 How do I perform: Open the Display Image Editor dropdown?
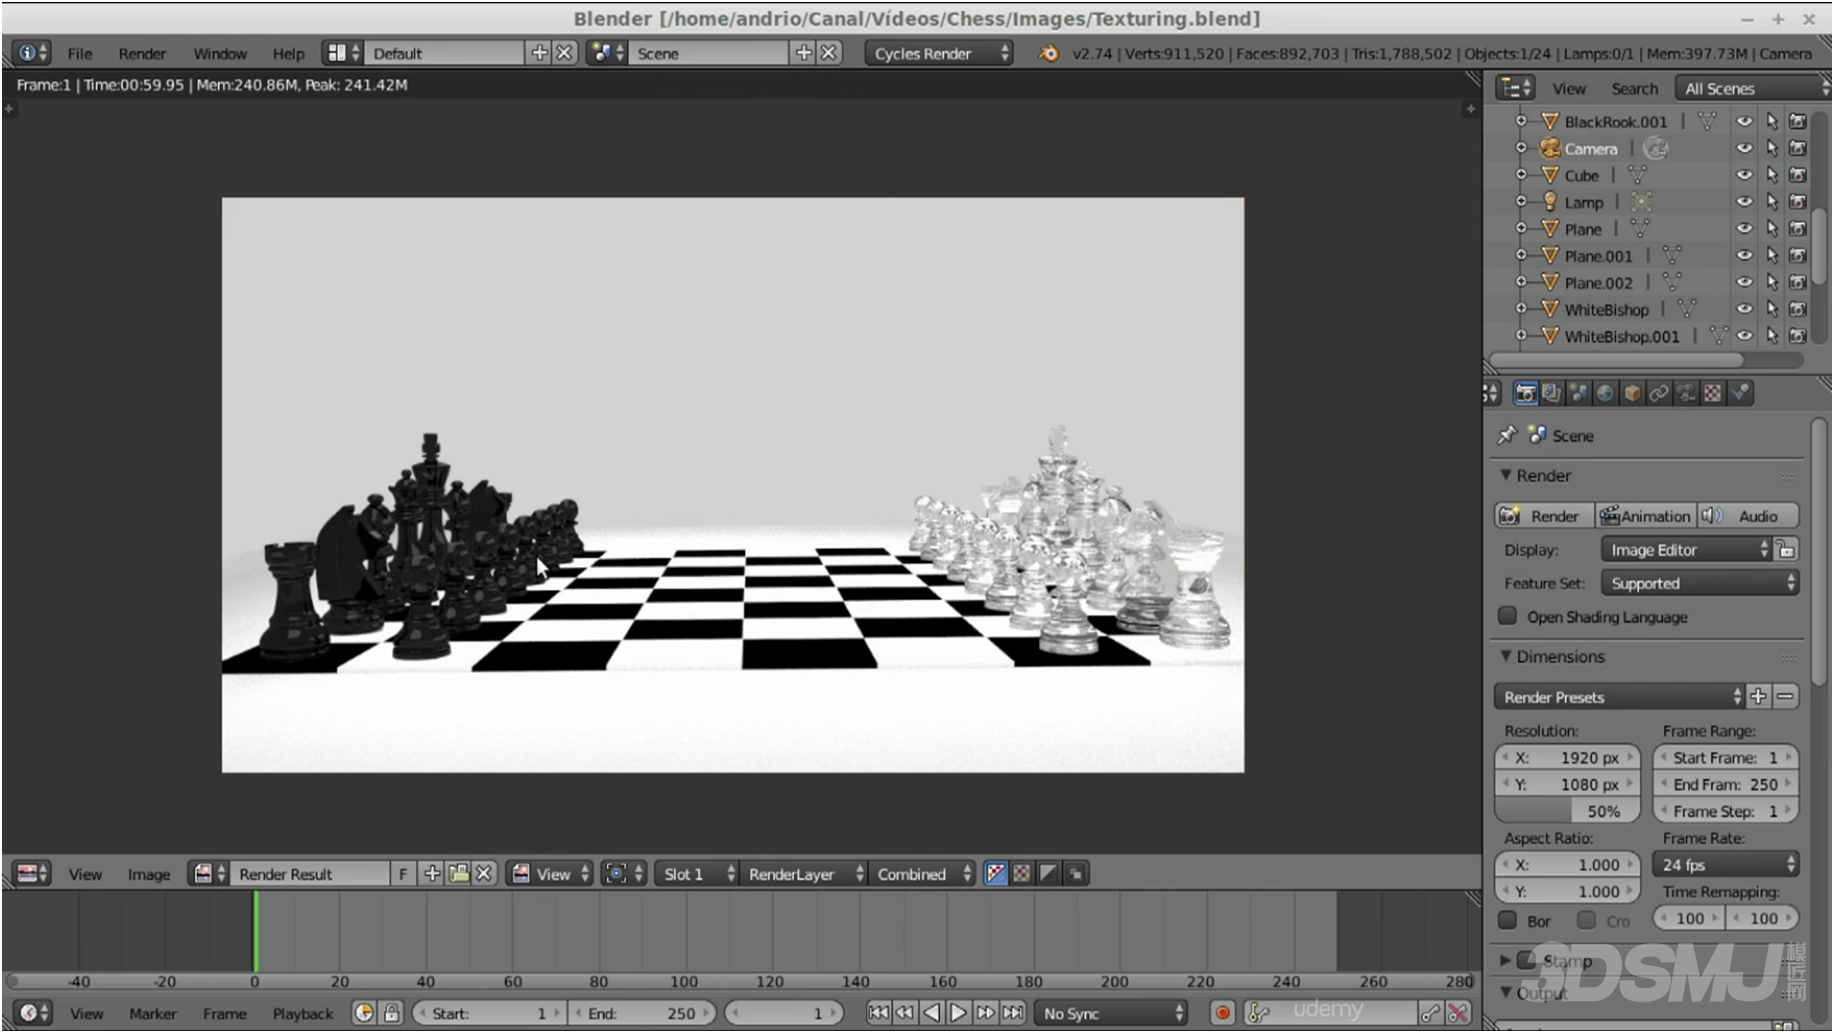(x=1686, y=549)
